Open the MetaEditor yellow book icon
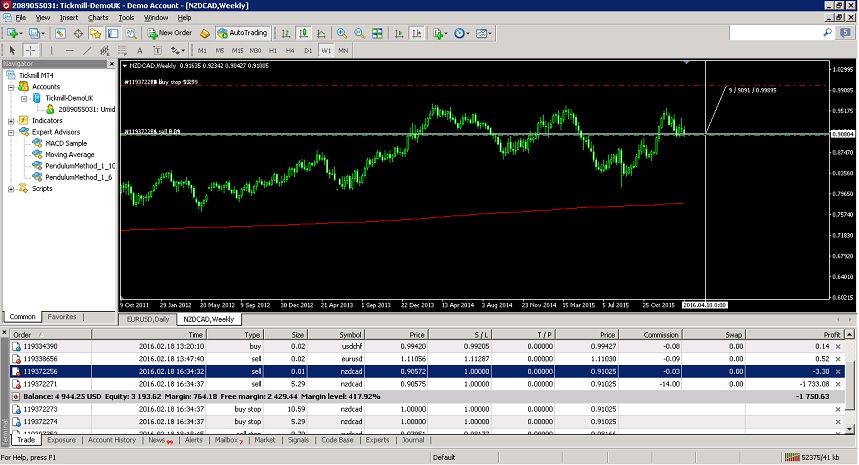 tap(204, 33)
